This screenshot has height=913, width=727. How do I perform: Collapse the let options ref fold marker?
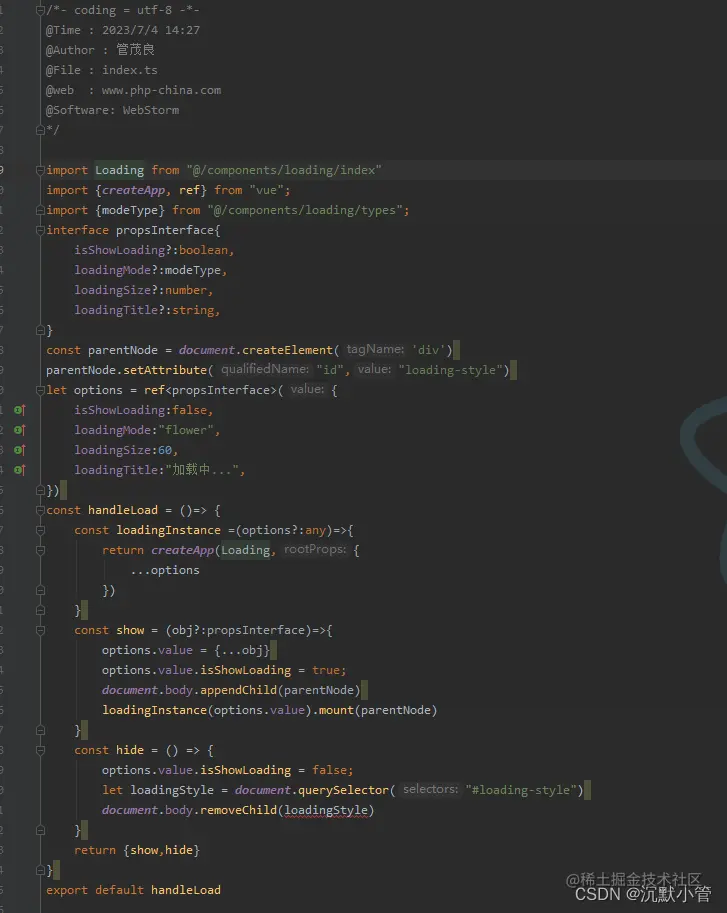40,390
